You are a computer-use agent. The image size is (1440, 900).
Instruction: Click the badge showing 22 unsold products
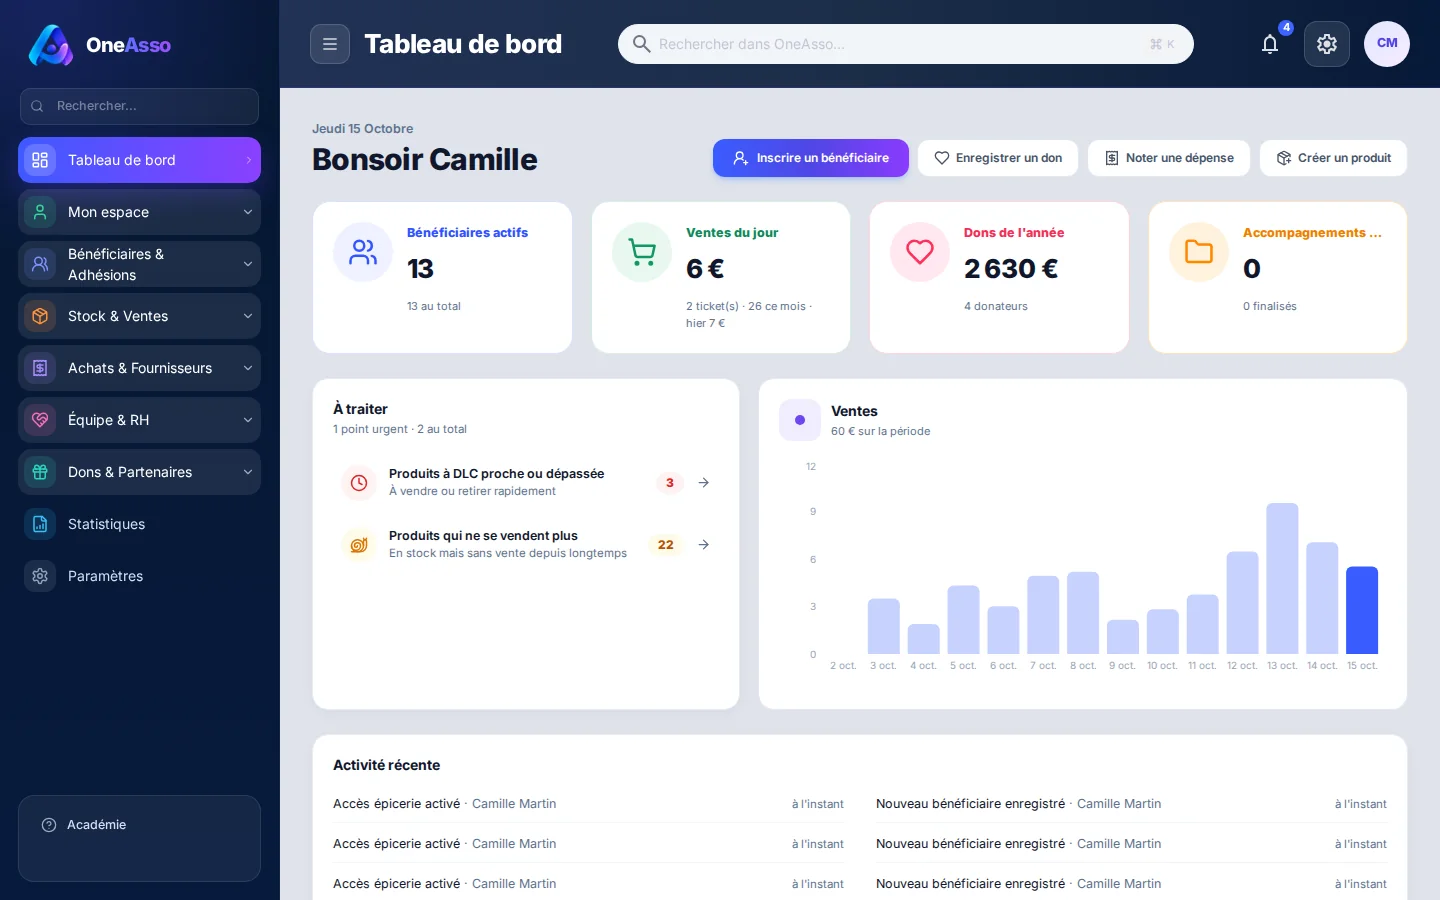pyautogui.click(x=666, y=545)
